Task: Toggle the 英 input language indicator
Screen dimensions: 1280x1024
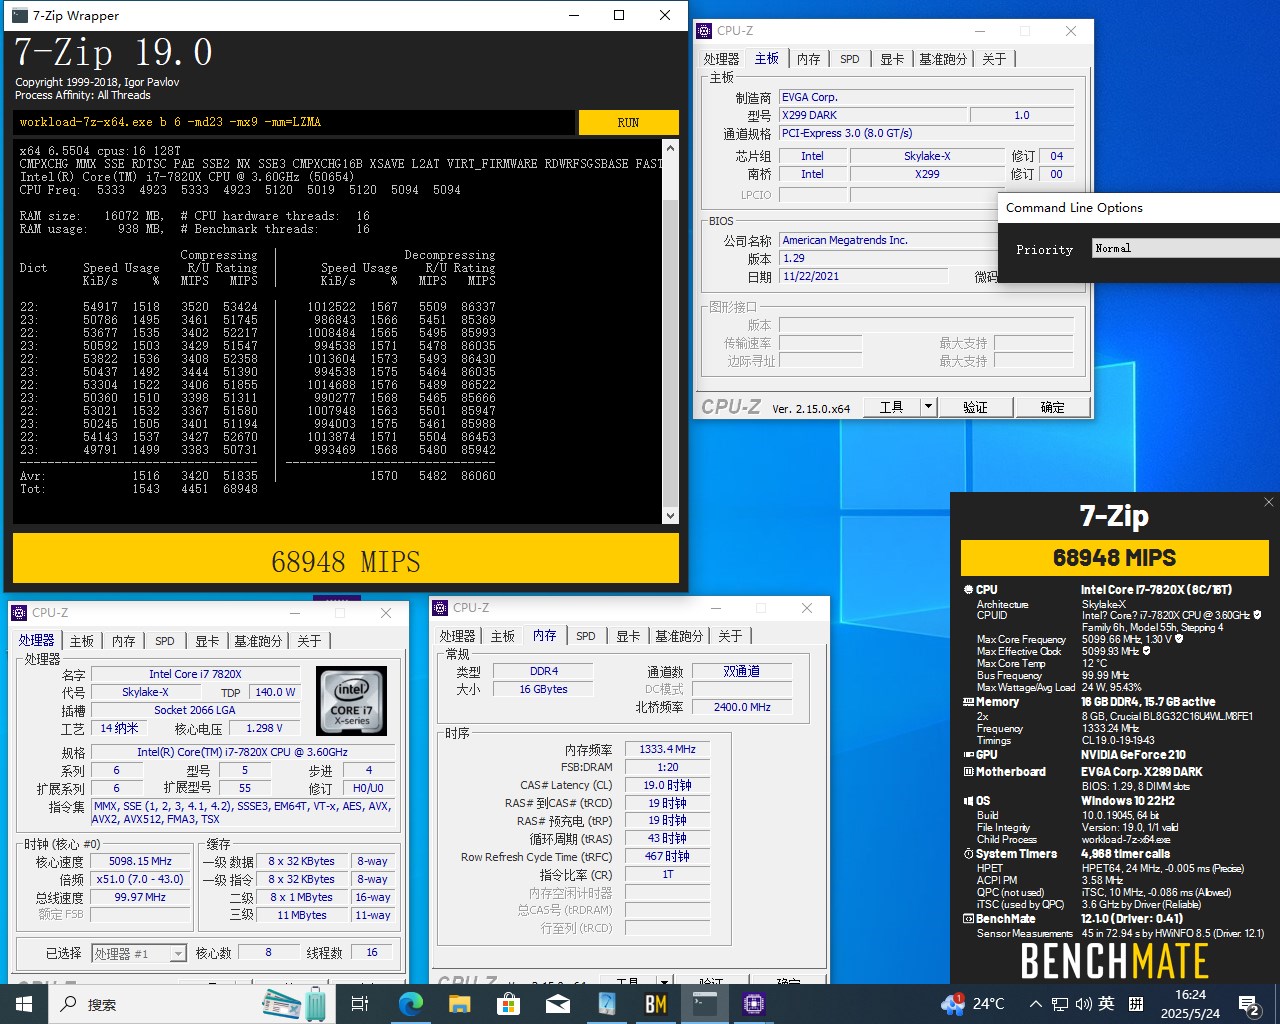Action: (1106, 1003)
